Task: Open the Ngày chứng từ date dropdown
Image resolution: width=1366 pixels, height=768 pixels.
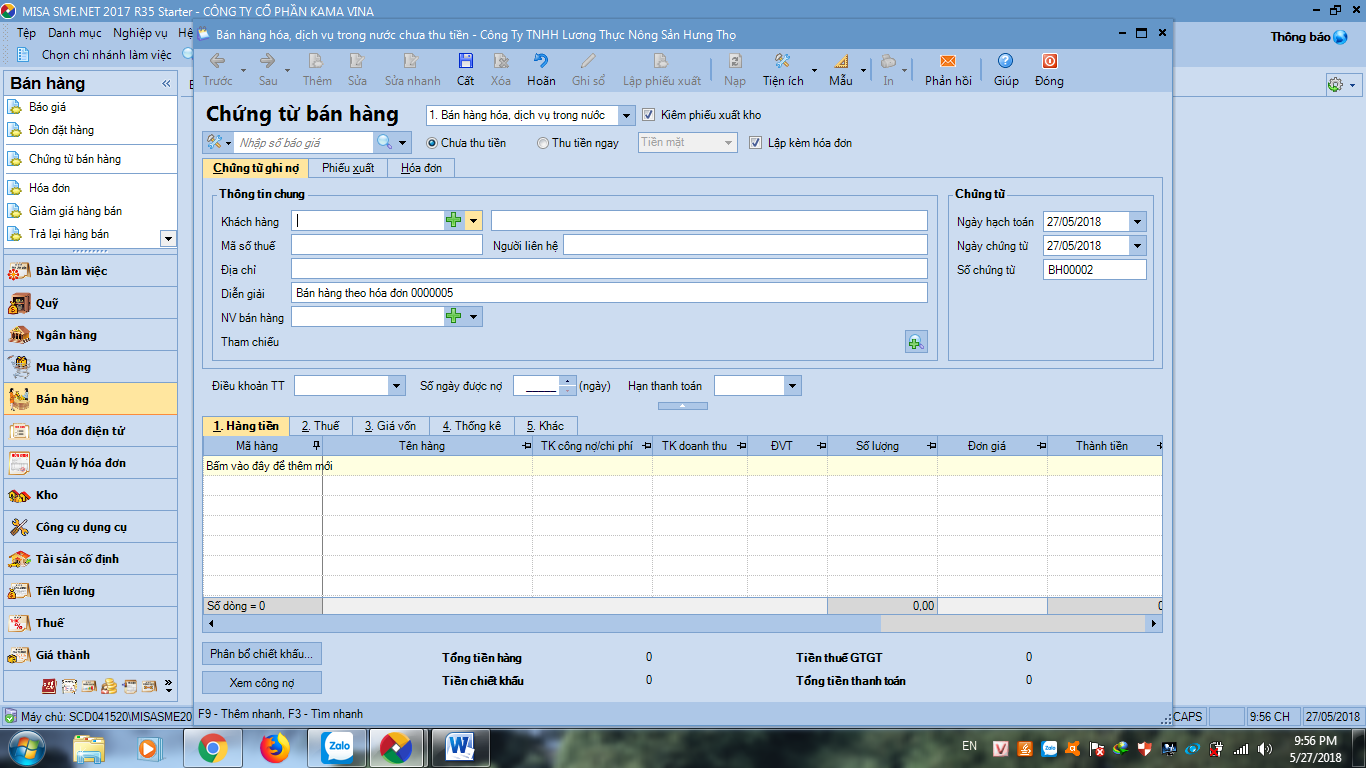Action: [x=1138, y=246]
